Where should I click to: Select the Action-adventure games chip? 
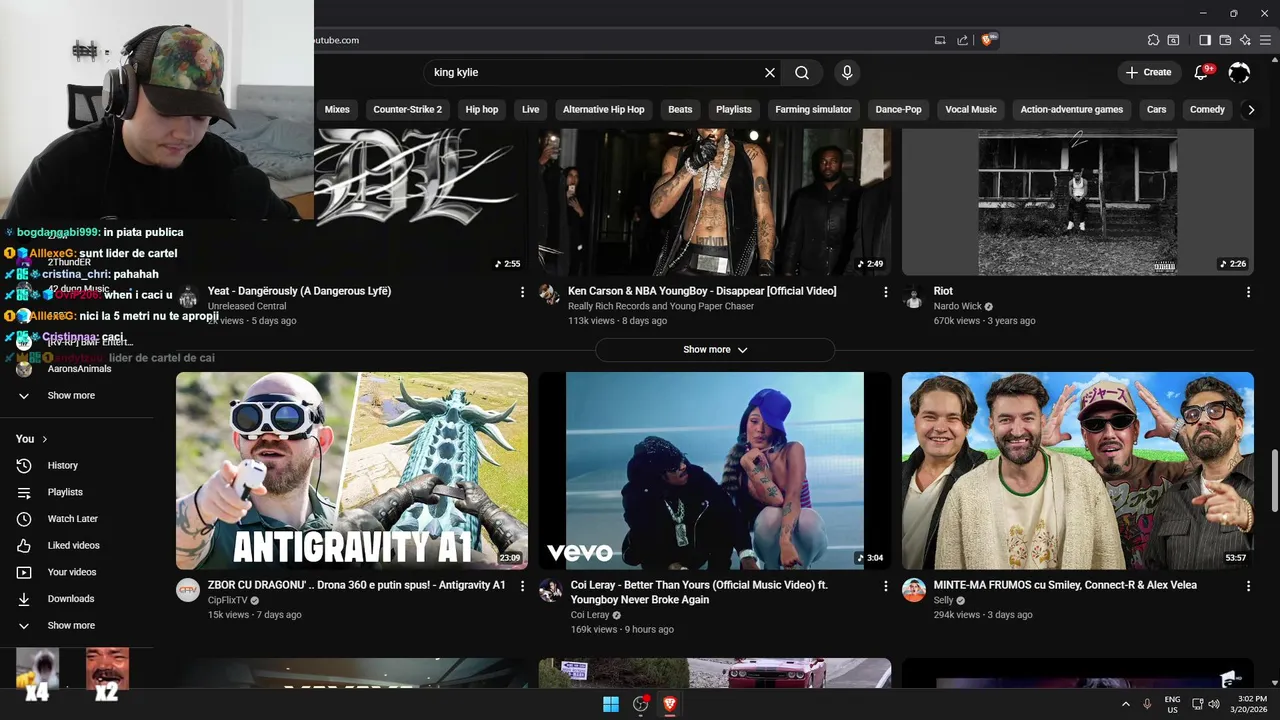click(1072, 110)
